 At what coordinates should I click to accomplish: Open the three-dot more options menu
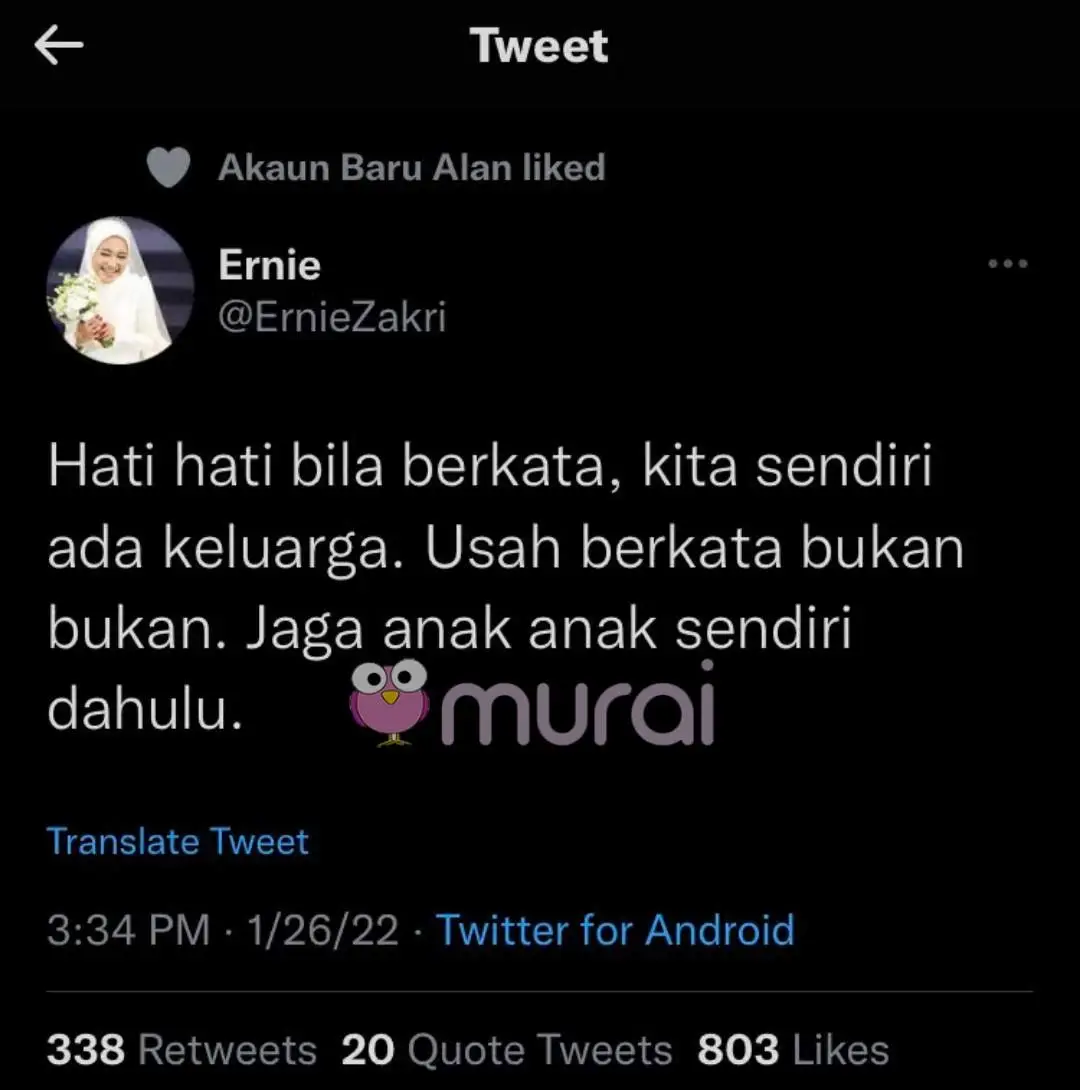[1008, 263]
